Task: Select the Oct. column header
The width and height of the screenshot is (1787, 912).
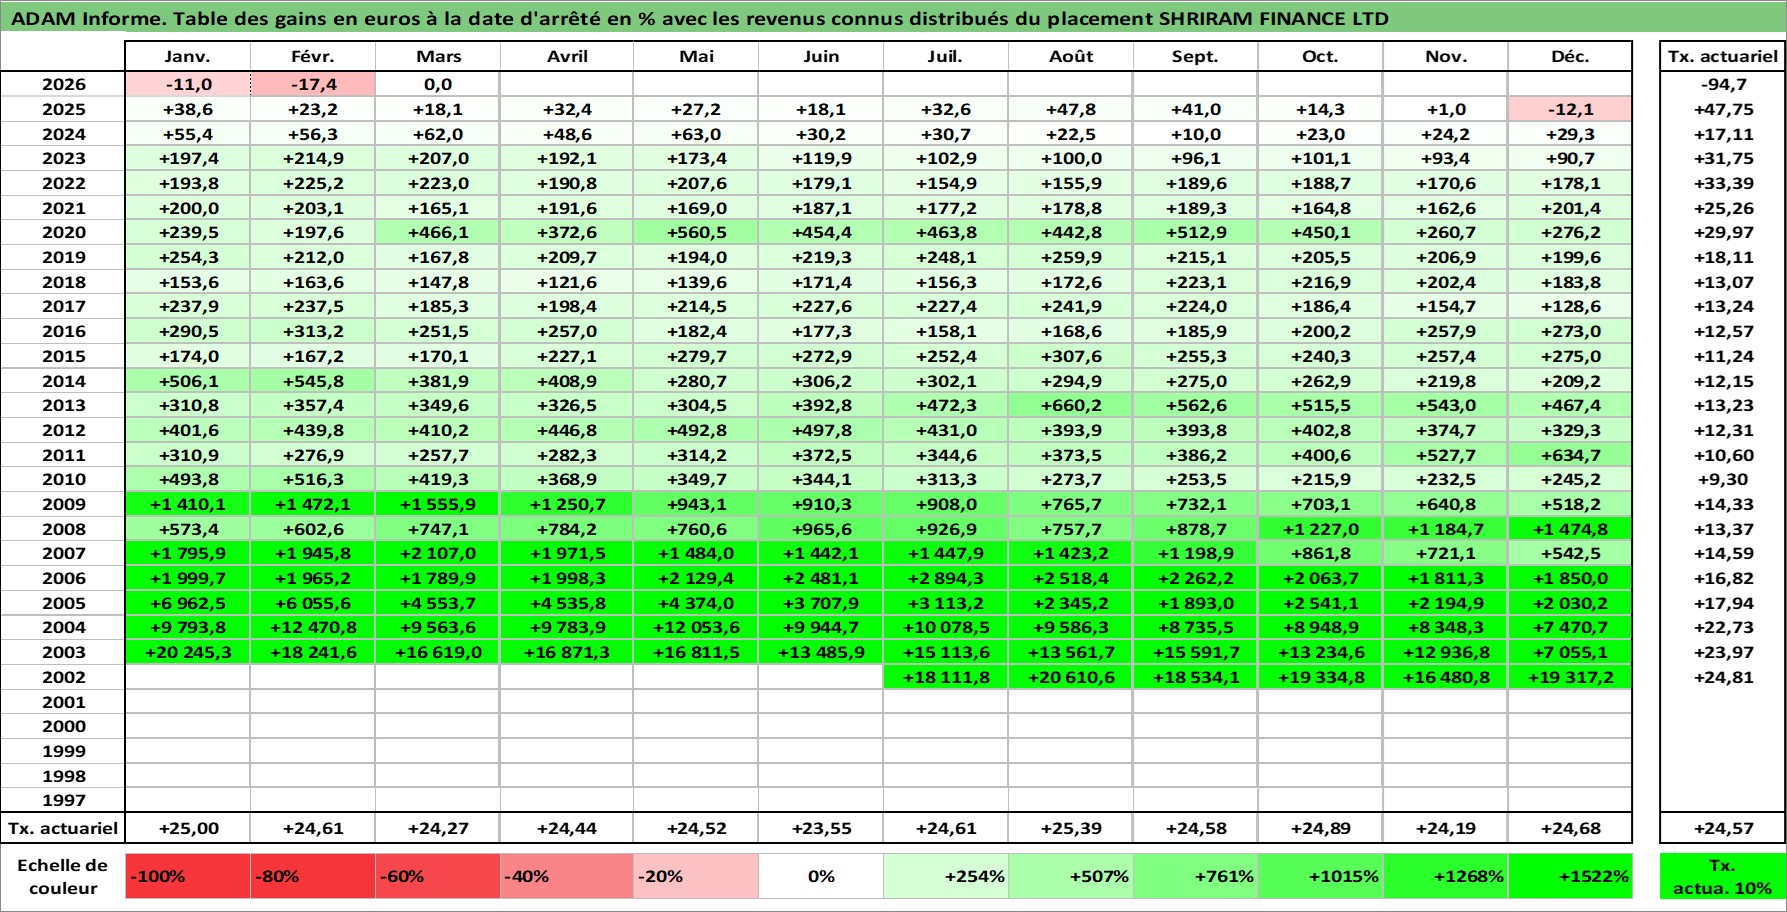Action: click(1321, 56)
